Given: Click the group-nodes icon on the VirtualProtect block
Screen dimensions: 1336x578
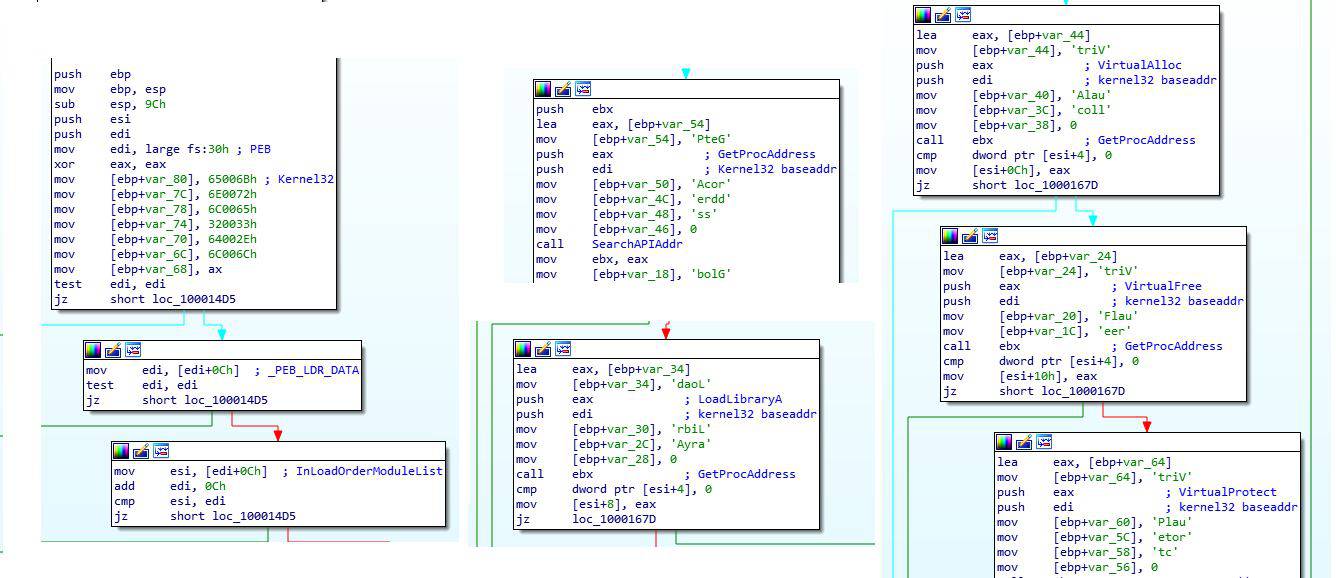Looking at the screenshot, I should [1044, 441].
